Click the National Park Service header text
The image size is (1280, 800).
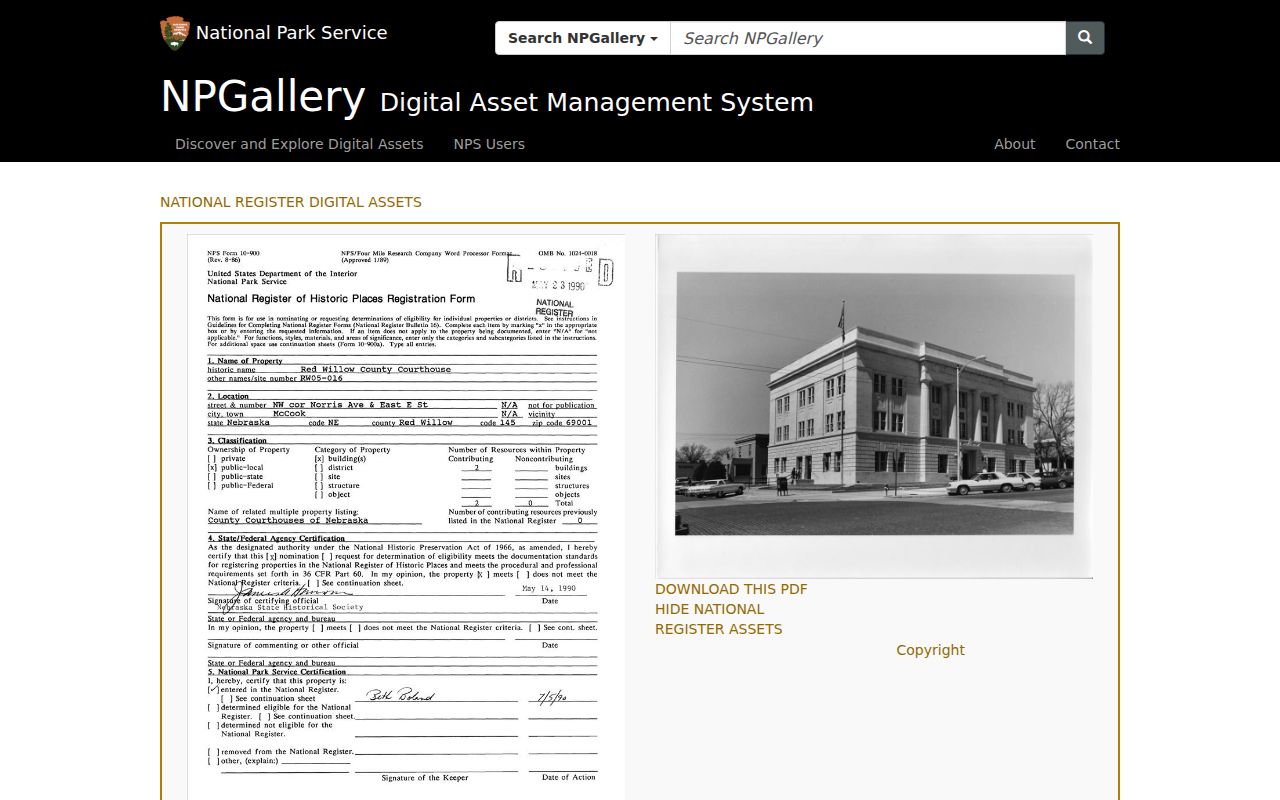click(x=291, y=33)
